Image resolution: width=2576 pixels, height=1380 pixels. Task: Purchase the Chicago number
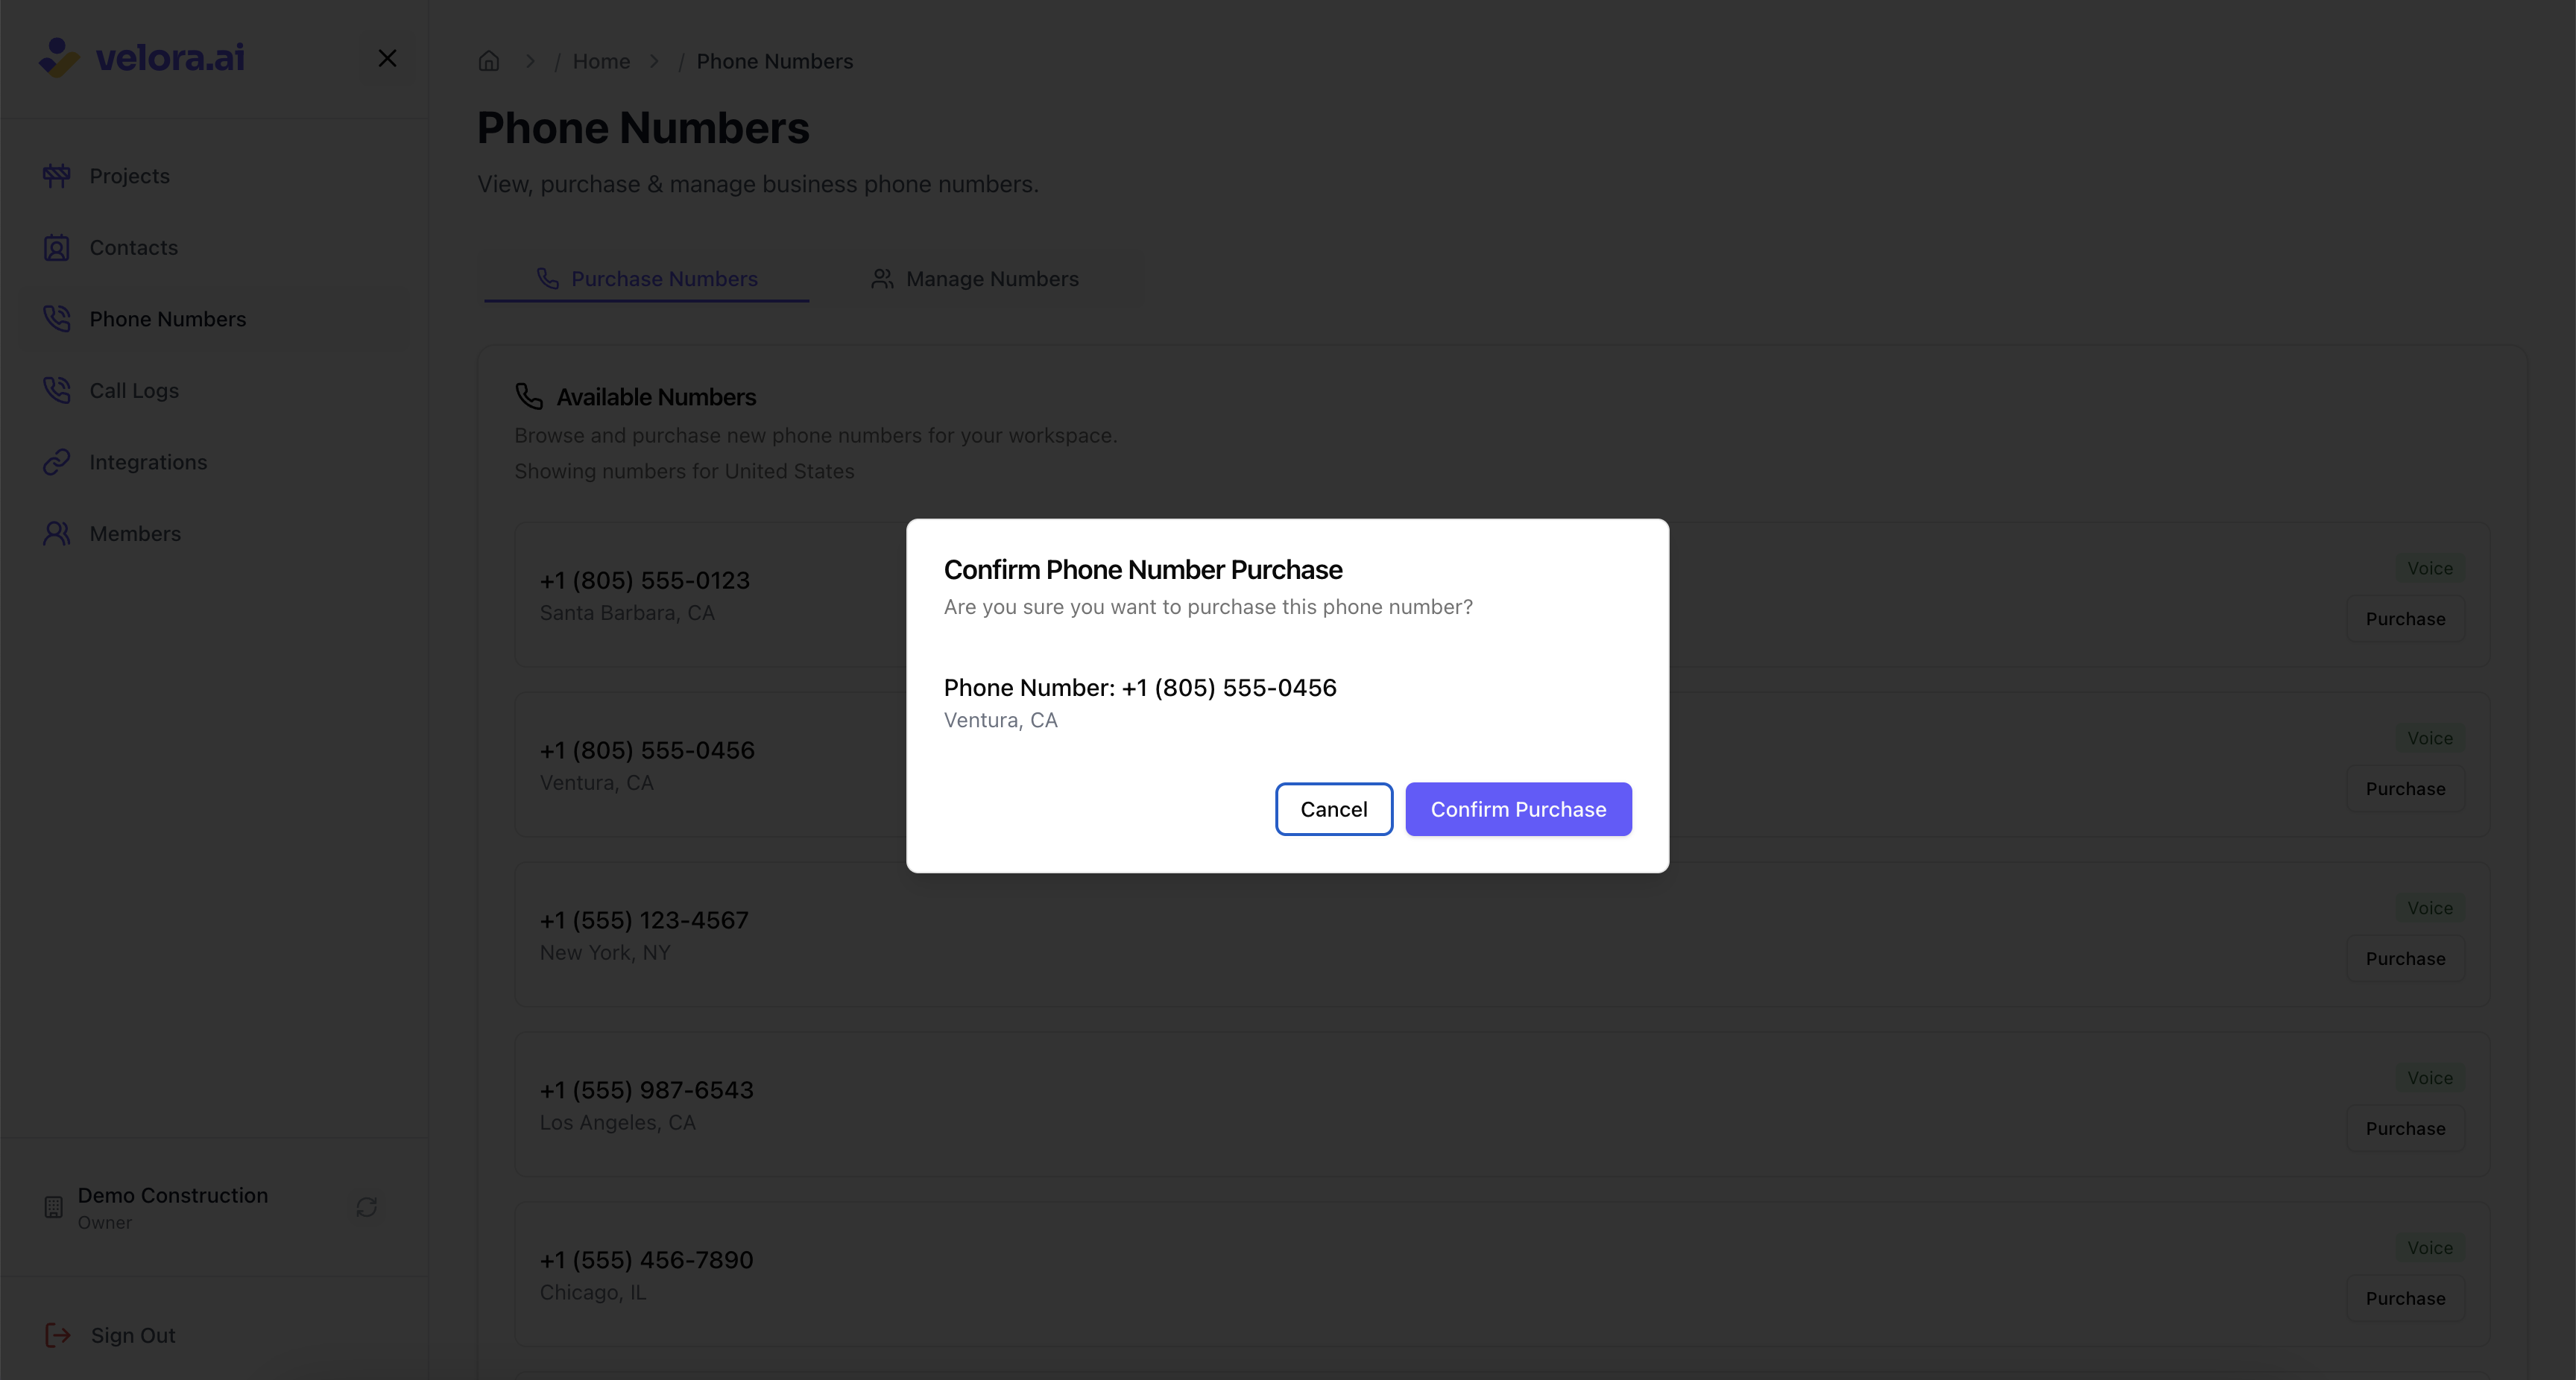click(2406, 1299)
